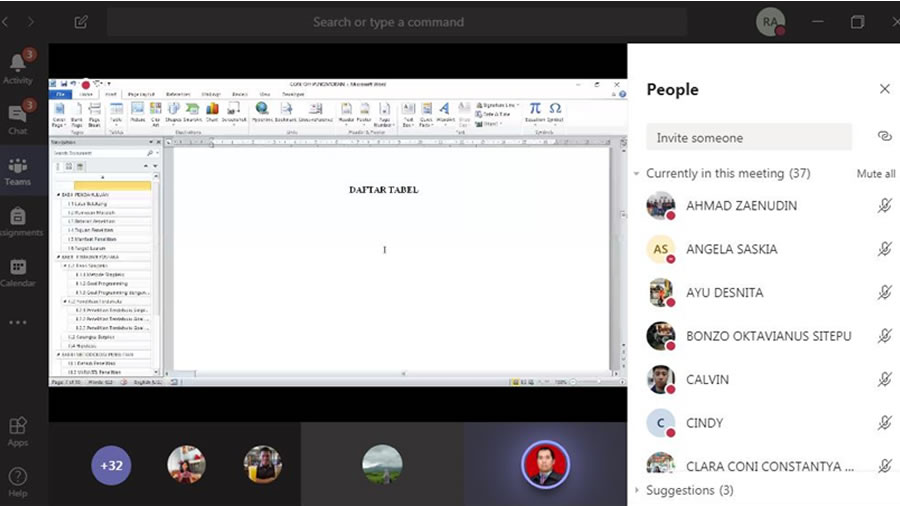Click Mute all participants
Viewport: 900px width, 506px height.
[x=876, y=174]
